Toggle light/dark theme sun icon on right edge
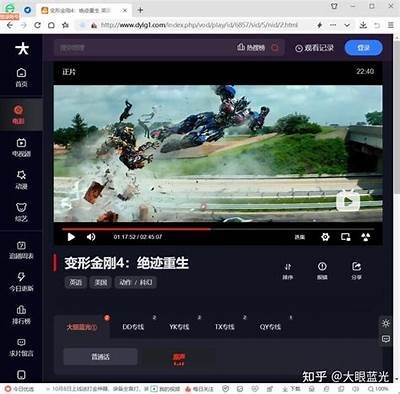The height and width of the screenshot is (394, 400). pyautogui.click(x=386, y=323)
